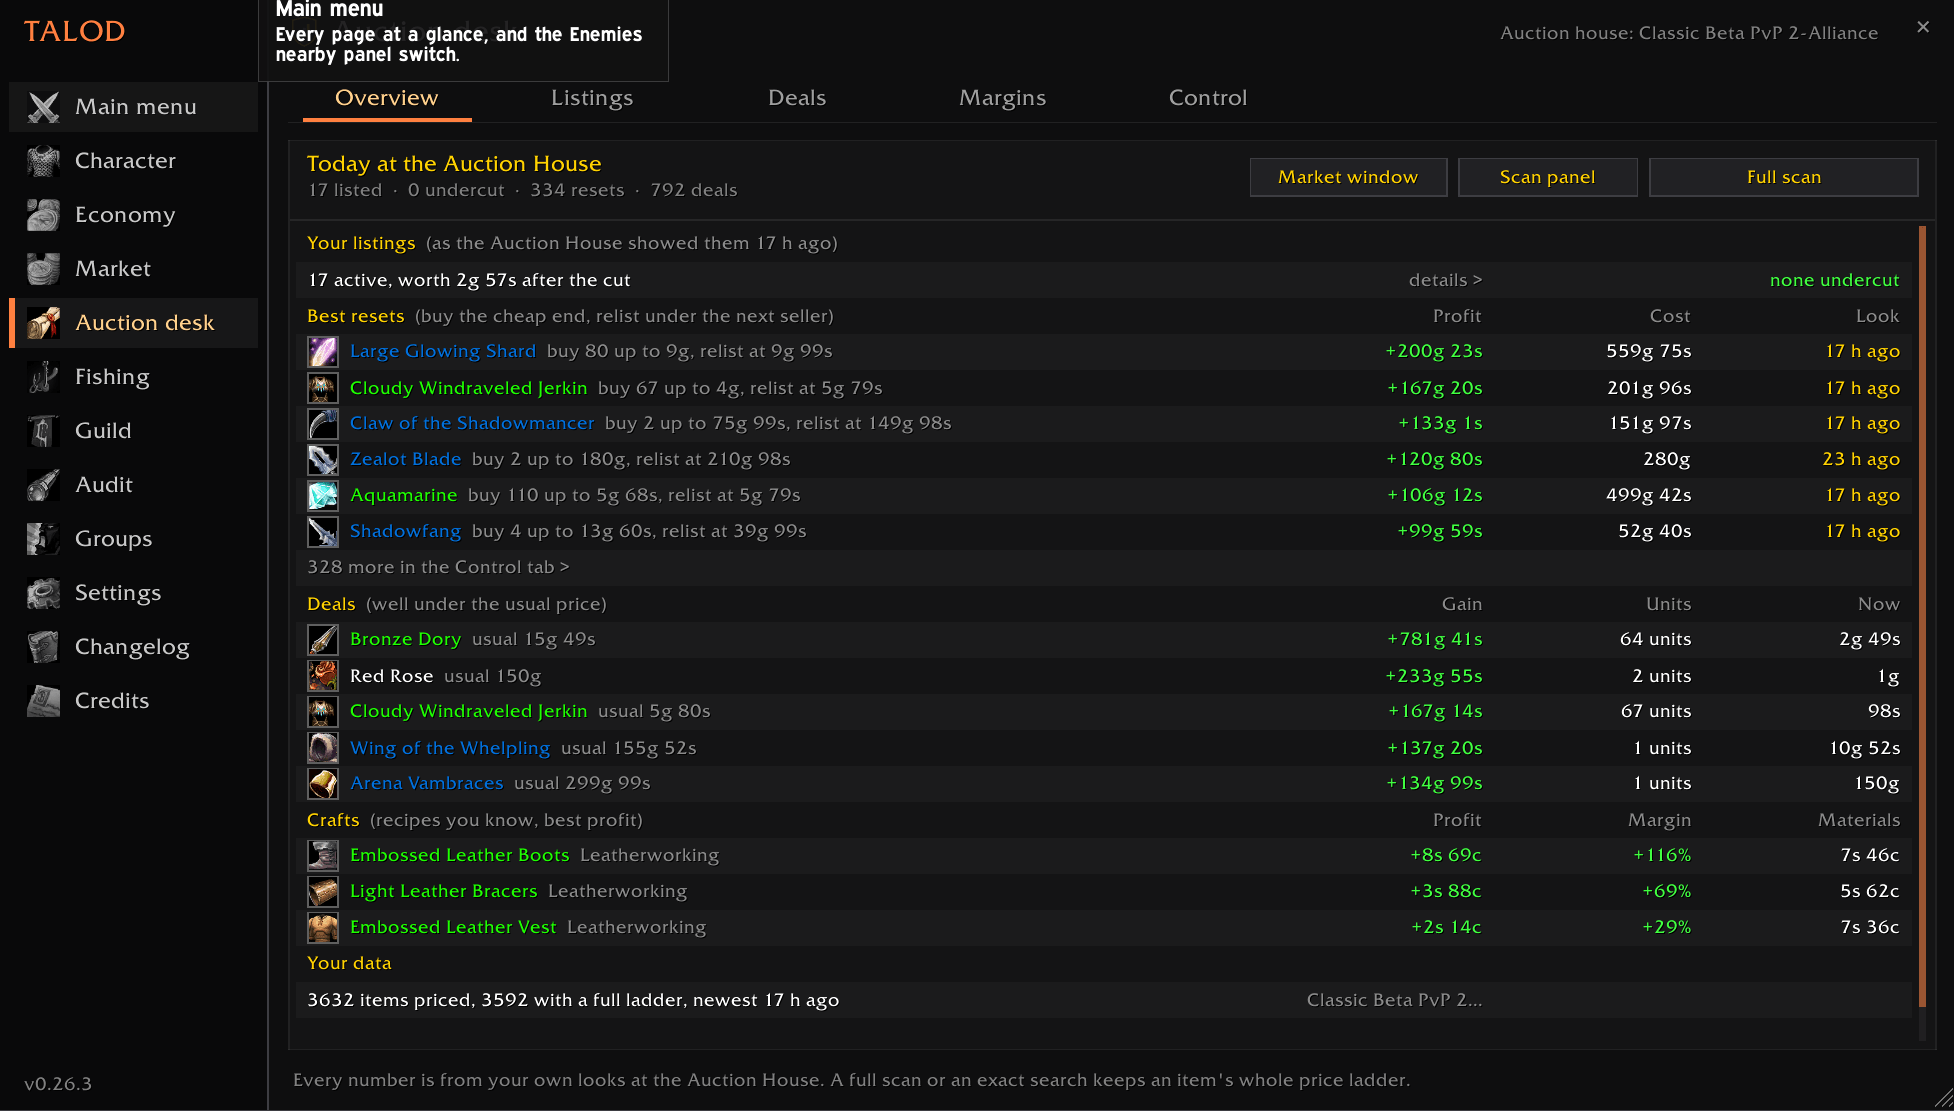Click the Claw of the Shadowmancer icon
The width and height of the screenshot is (1954, 1111).
click(323, 424)
